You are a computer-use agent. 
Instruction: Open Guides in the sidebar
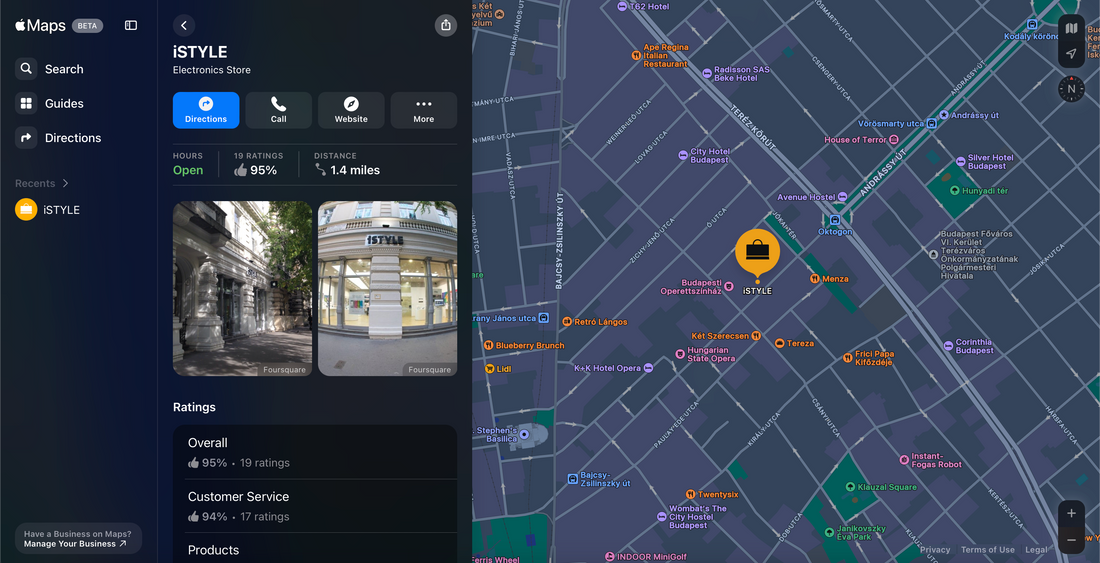(63, 104)
